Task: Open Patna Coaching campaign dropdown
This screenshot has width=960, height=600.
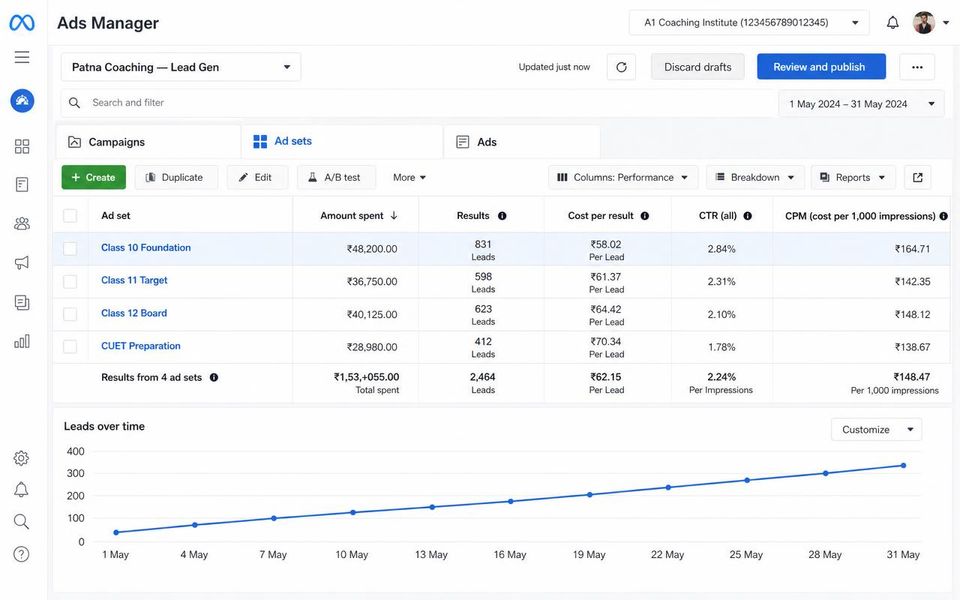Action: (181, 67)
